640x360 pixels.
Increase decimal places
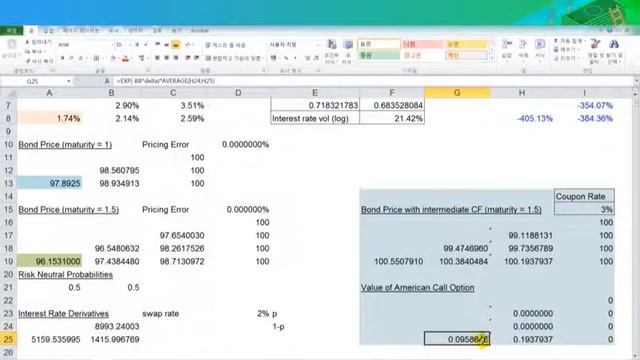307,58
